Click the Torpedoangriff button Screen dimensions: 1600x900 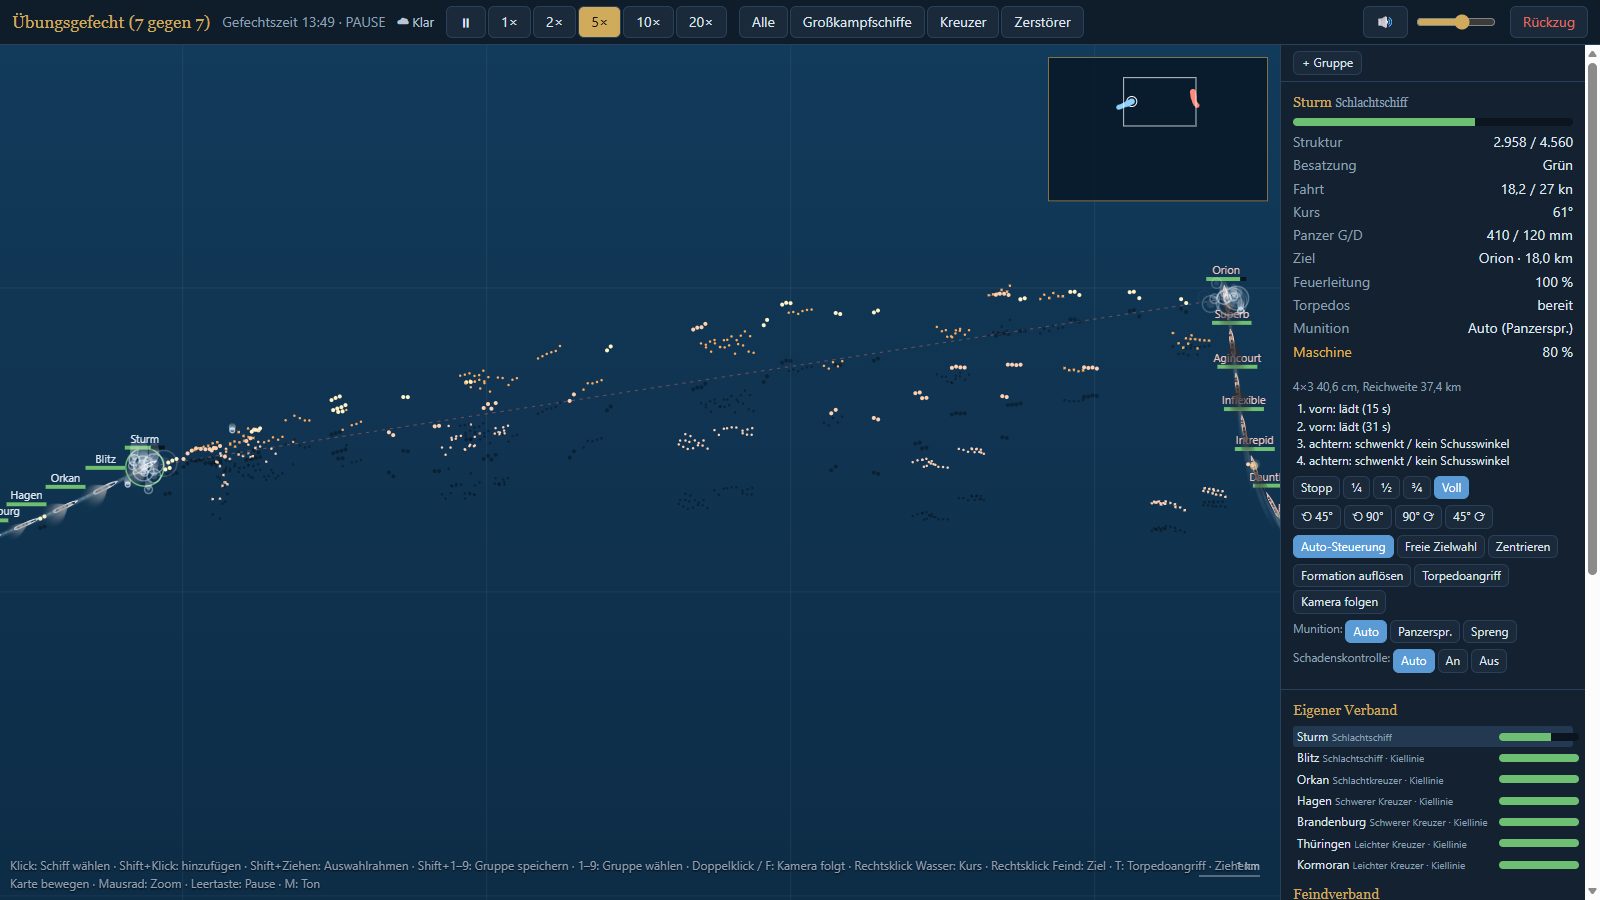point(1461,576)
